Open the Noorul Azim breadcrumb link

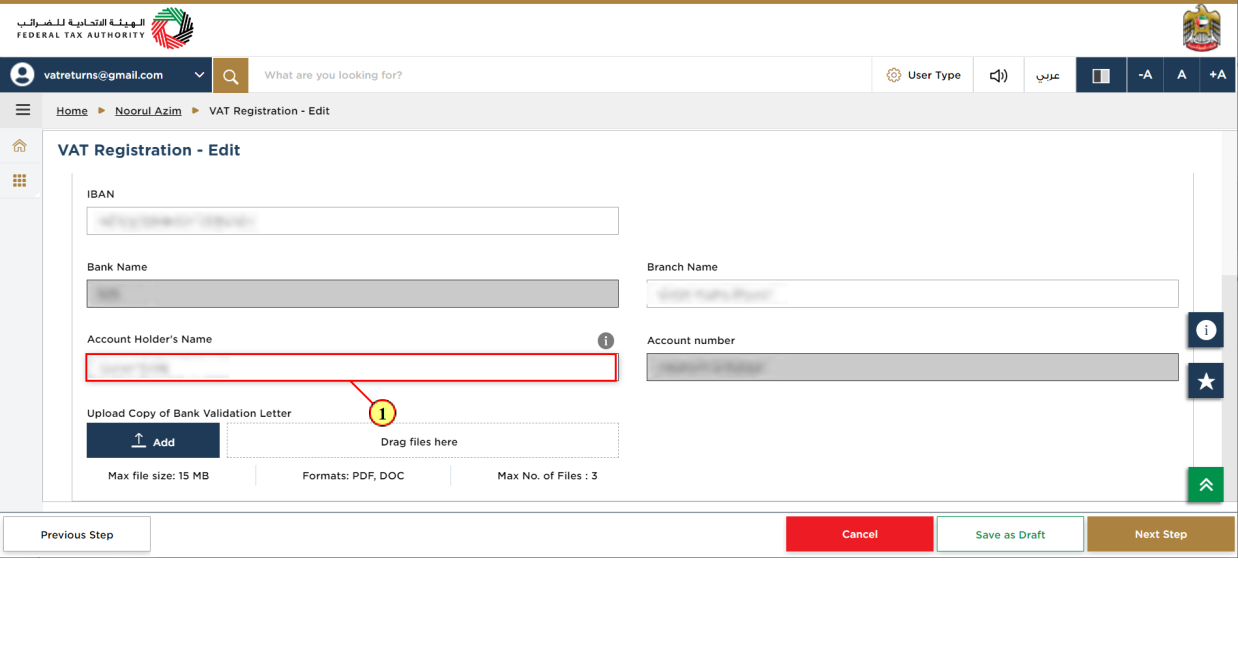tap(148, 111)
